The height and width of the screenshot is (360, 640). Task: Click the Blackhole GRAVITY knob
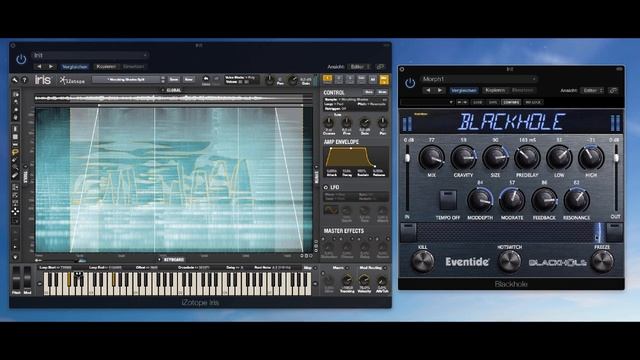click(463, 158)
